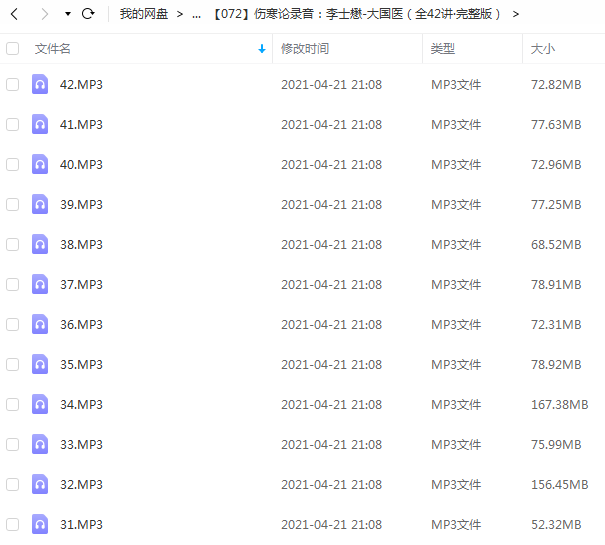Select the file name 31.MP3
Viewport: 605px width, 545px height.
pos(81,525)
